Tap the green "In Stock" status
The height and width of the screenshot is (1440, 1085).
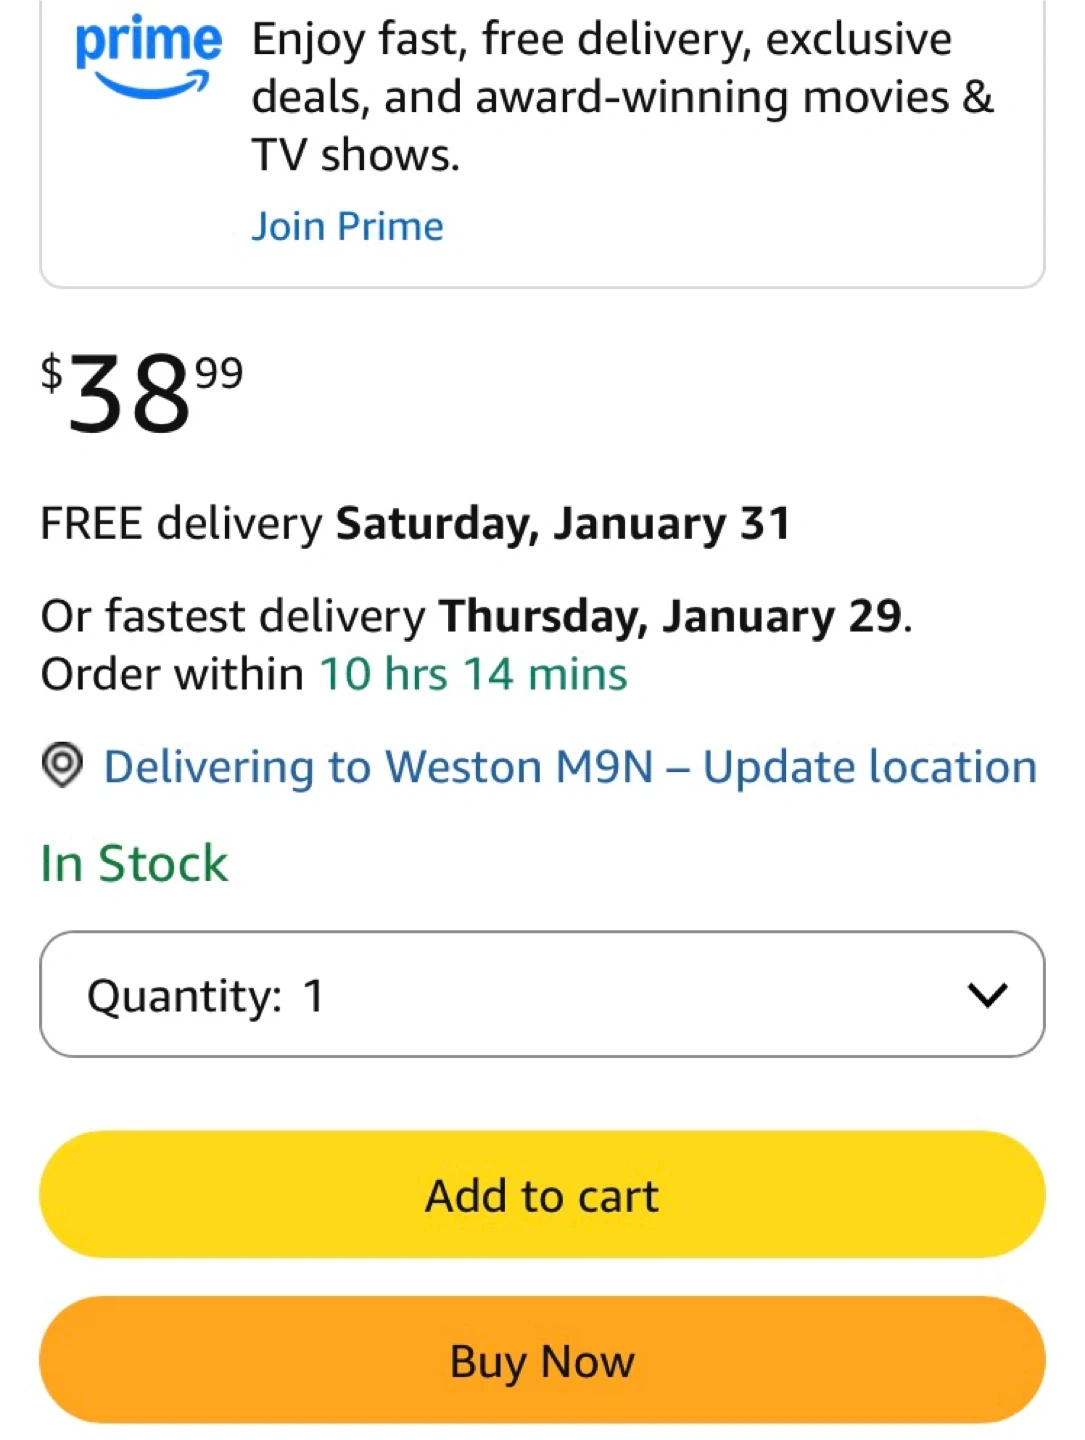tap(134, 863)
